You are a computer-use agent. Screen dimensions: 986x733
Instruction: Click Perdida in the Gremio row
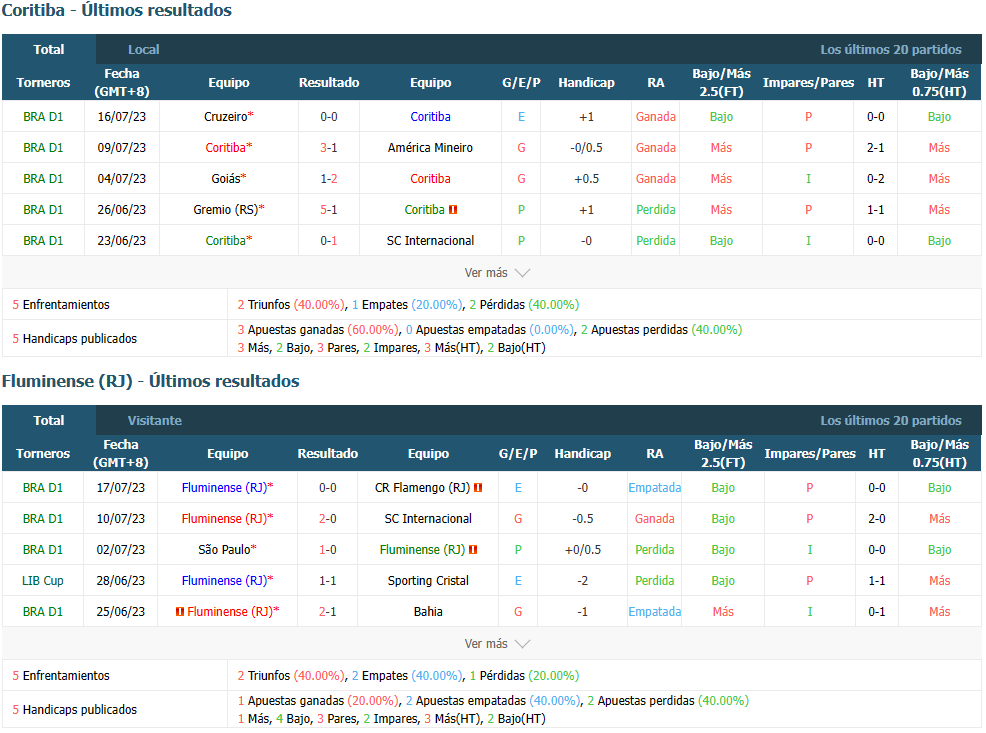[x=655, y=210]
